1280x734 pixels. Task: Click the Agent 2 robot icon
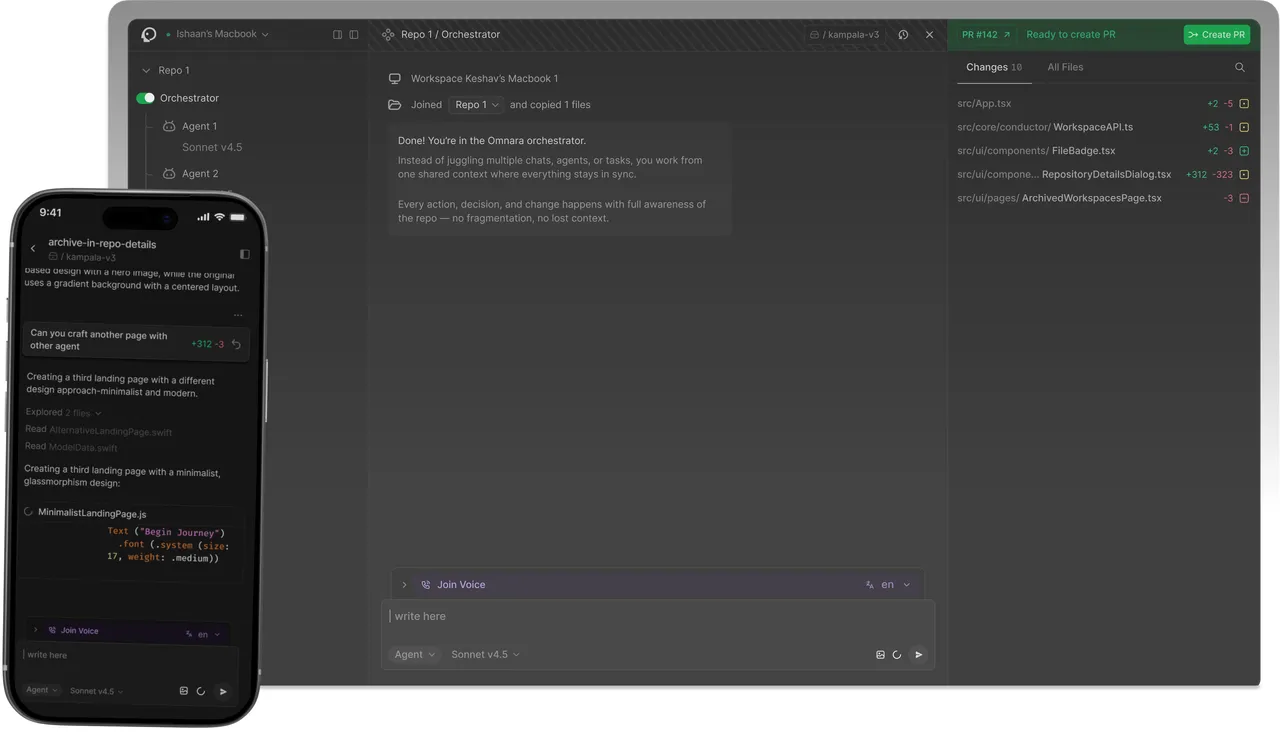pyautogui.click(x=169, y=173)
